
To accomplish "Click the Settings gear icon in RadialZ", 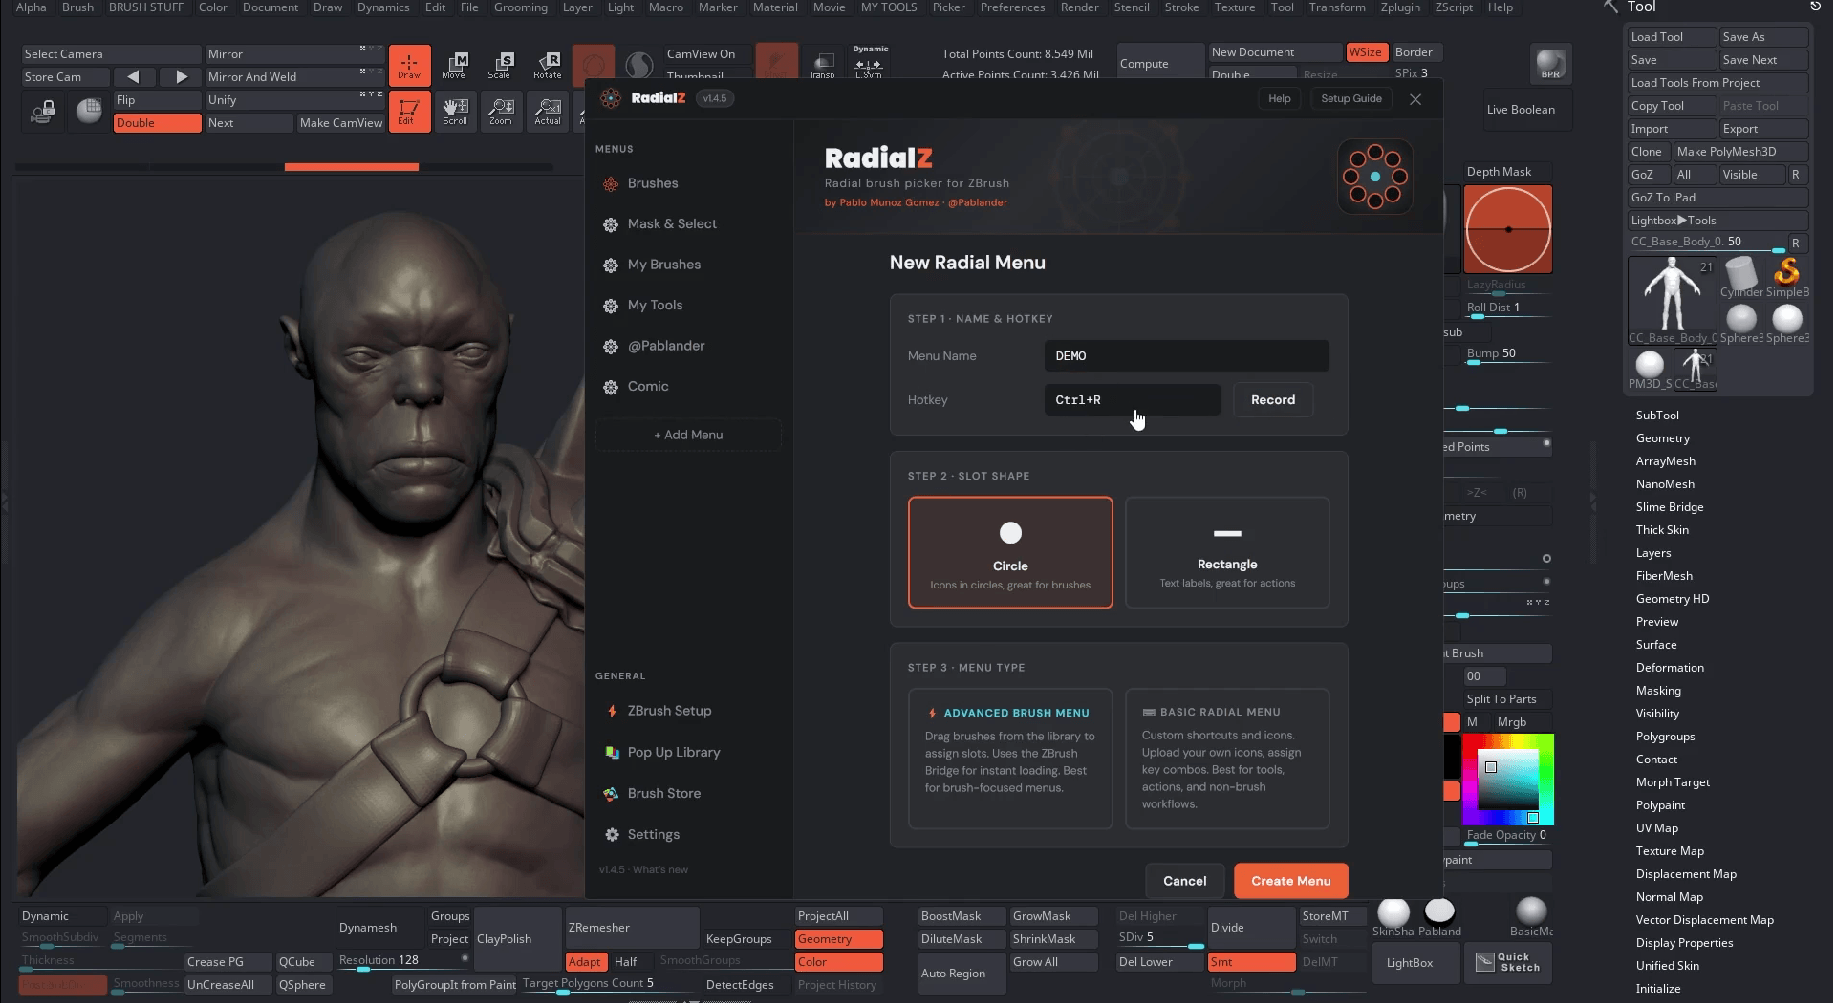I will click(612, 835).
